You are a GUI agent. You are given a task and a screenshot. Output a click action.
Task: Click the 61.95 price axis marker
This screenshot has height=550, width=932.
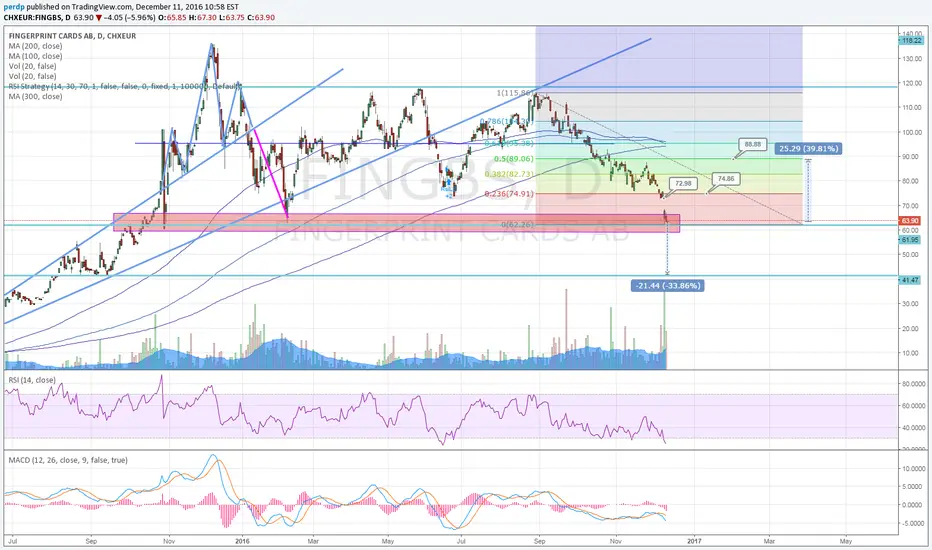pyautogui.click(x=911, y=240)
